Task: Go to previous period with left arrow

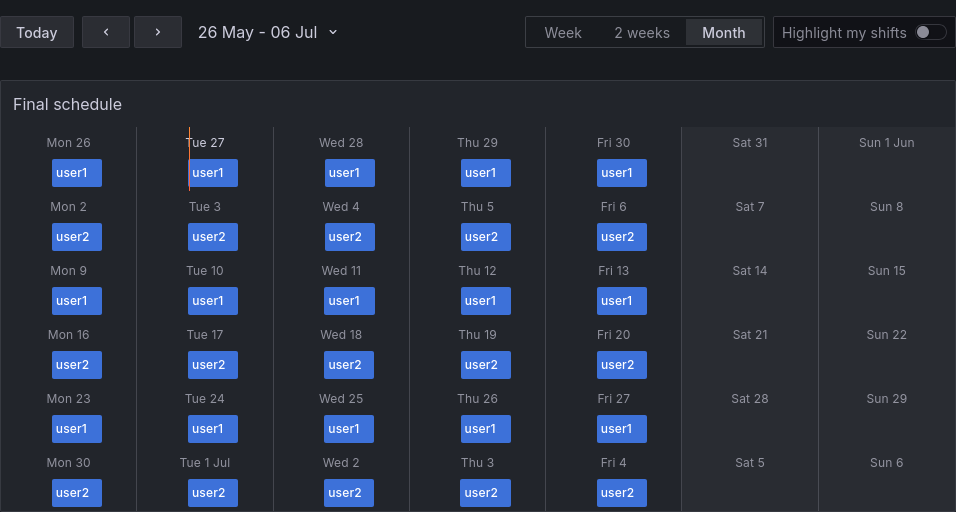Action: coord(106,32)
